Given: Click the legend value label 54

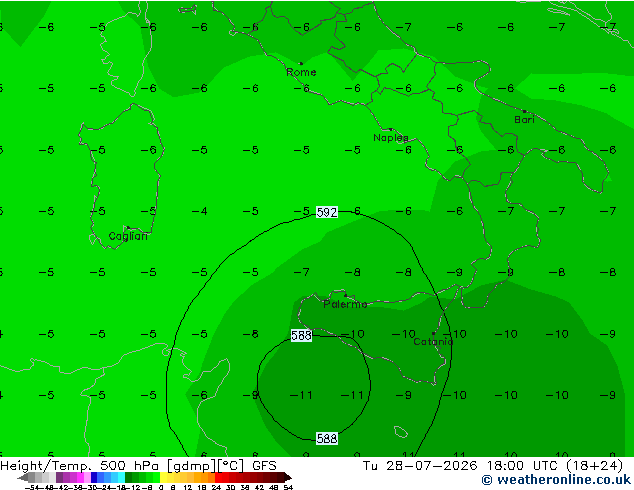Looking at the screenshot, I should pyautogui.click(x=288, y=487).
